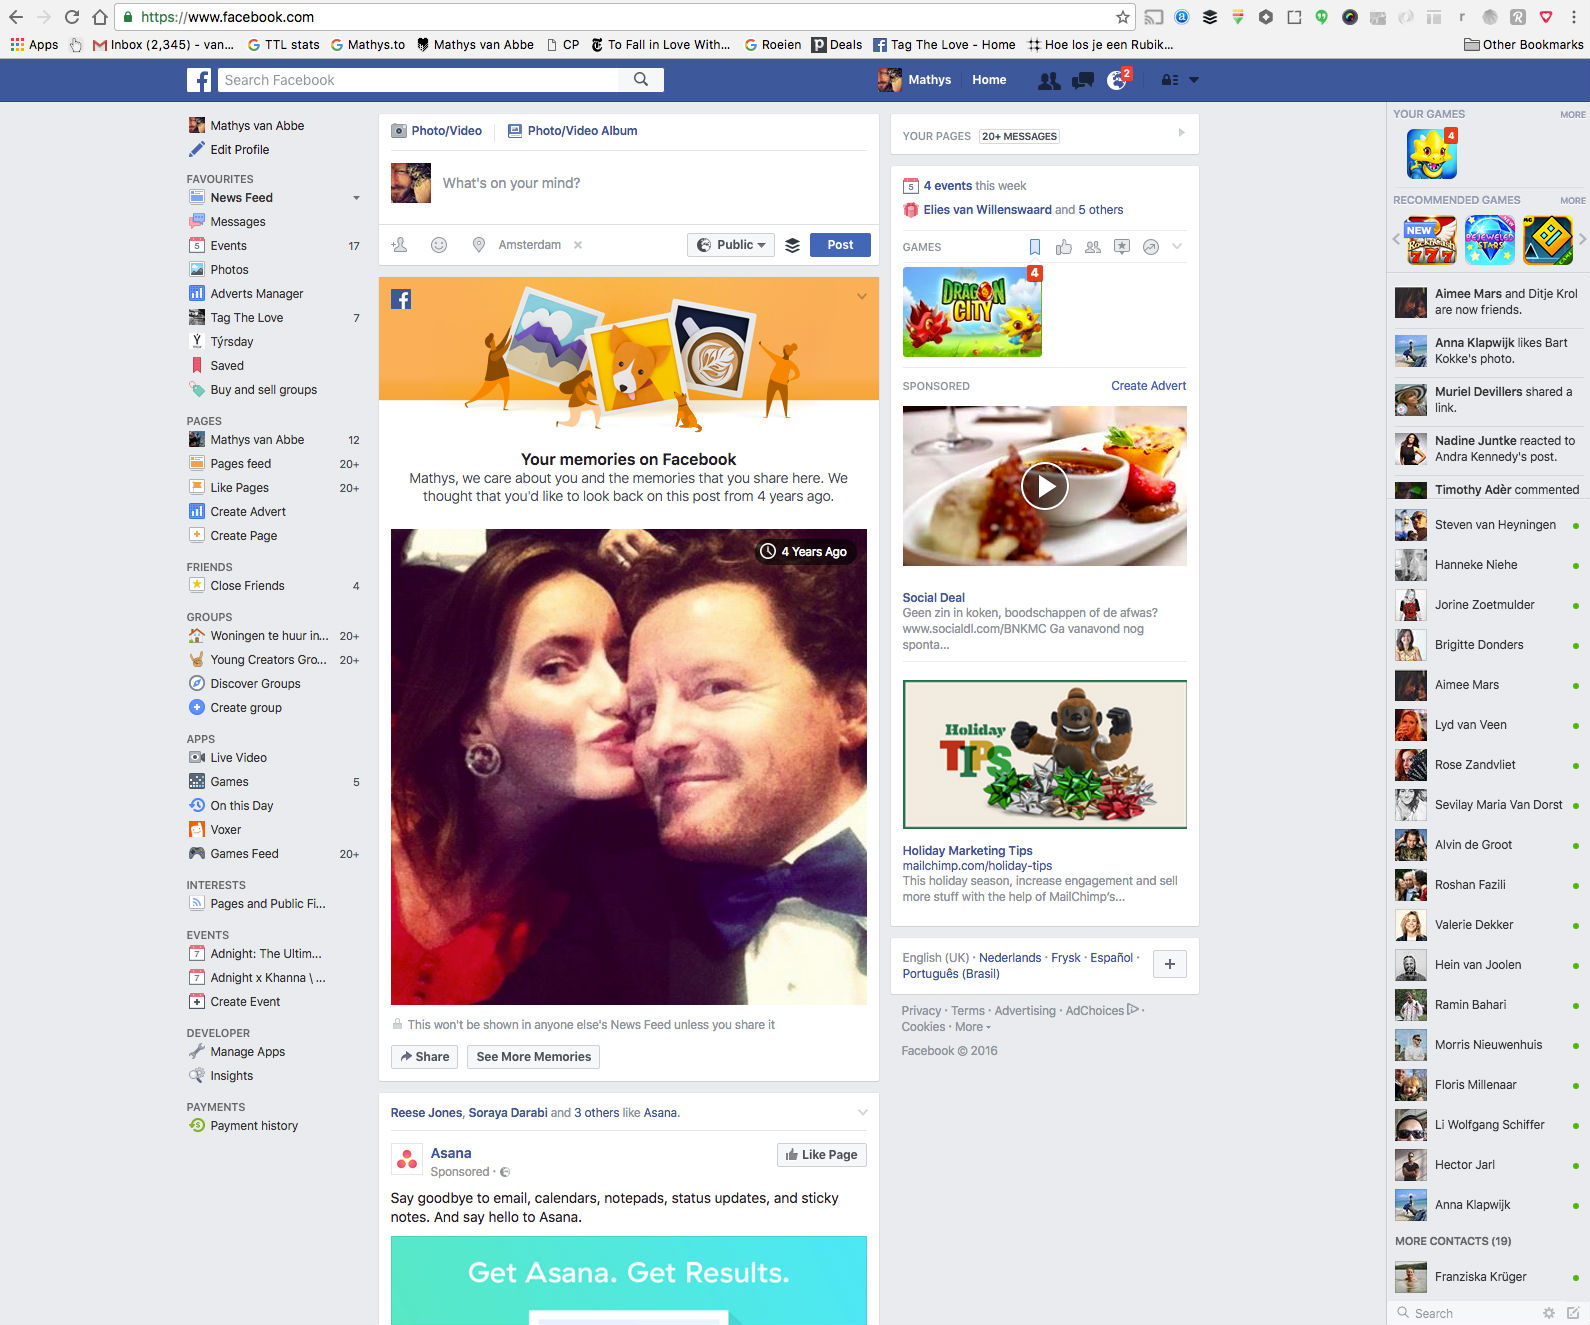Click the feeling/activity smiley icon
The height and width of the screenshot is (1325, 1590).
point(438,245)
